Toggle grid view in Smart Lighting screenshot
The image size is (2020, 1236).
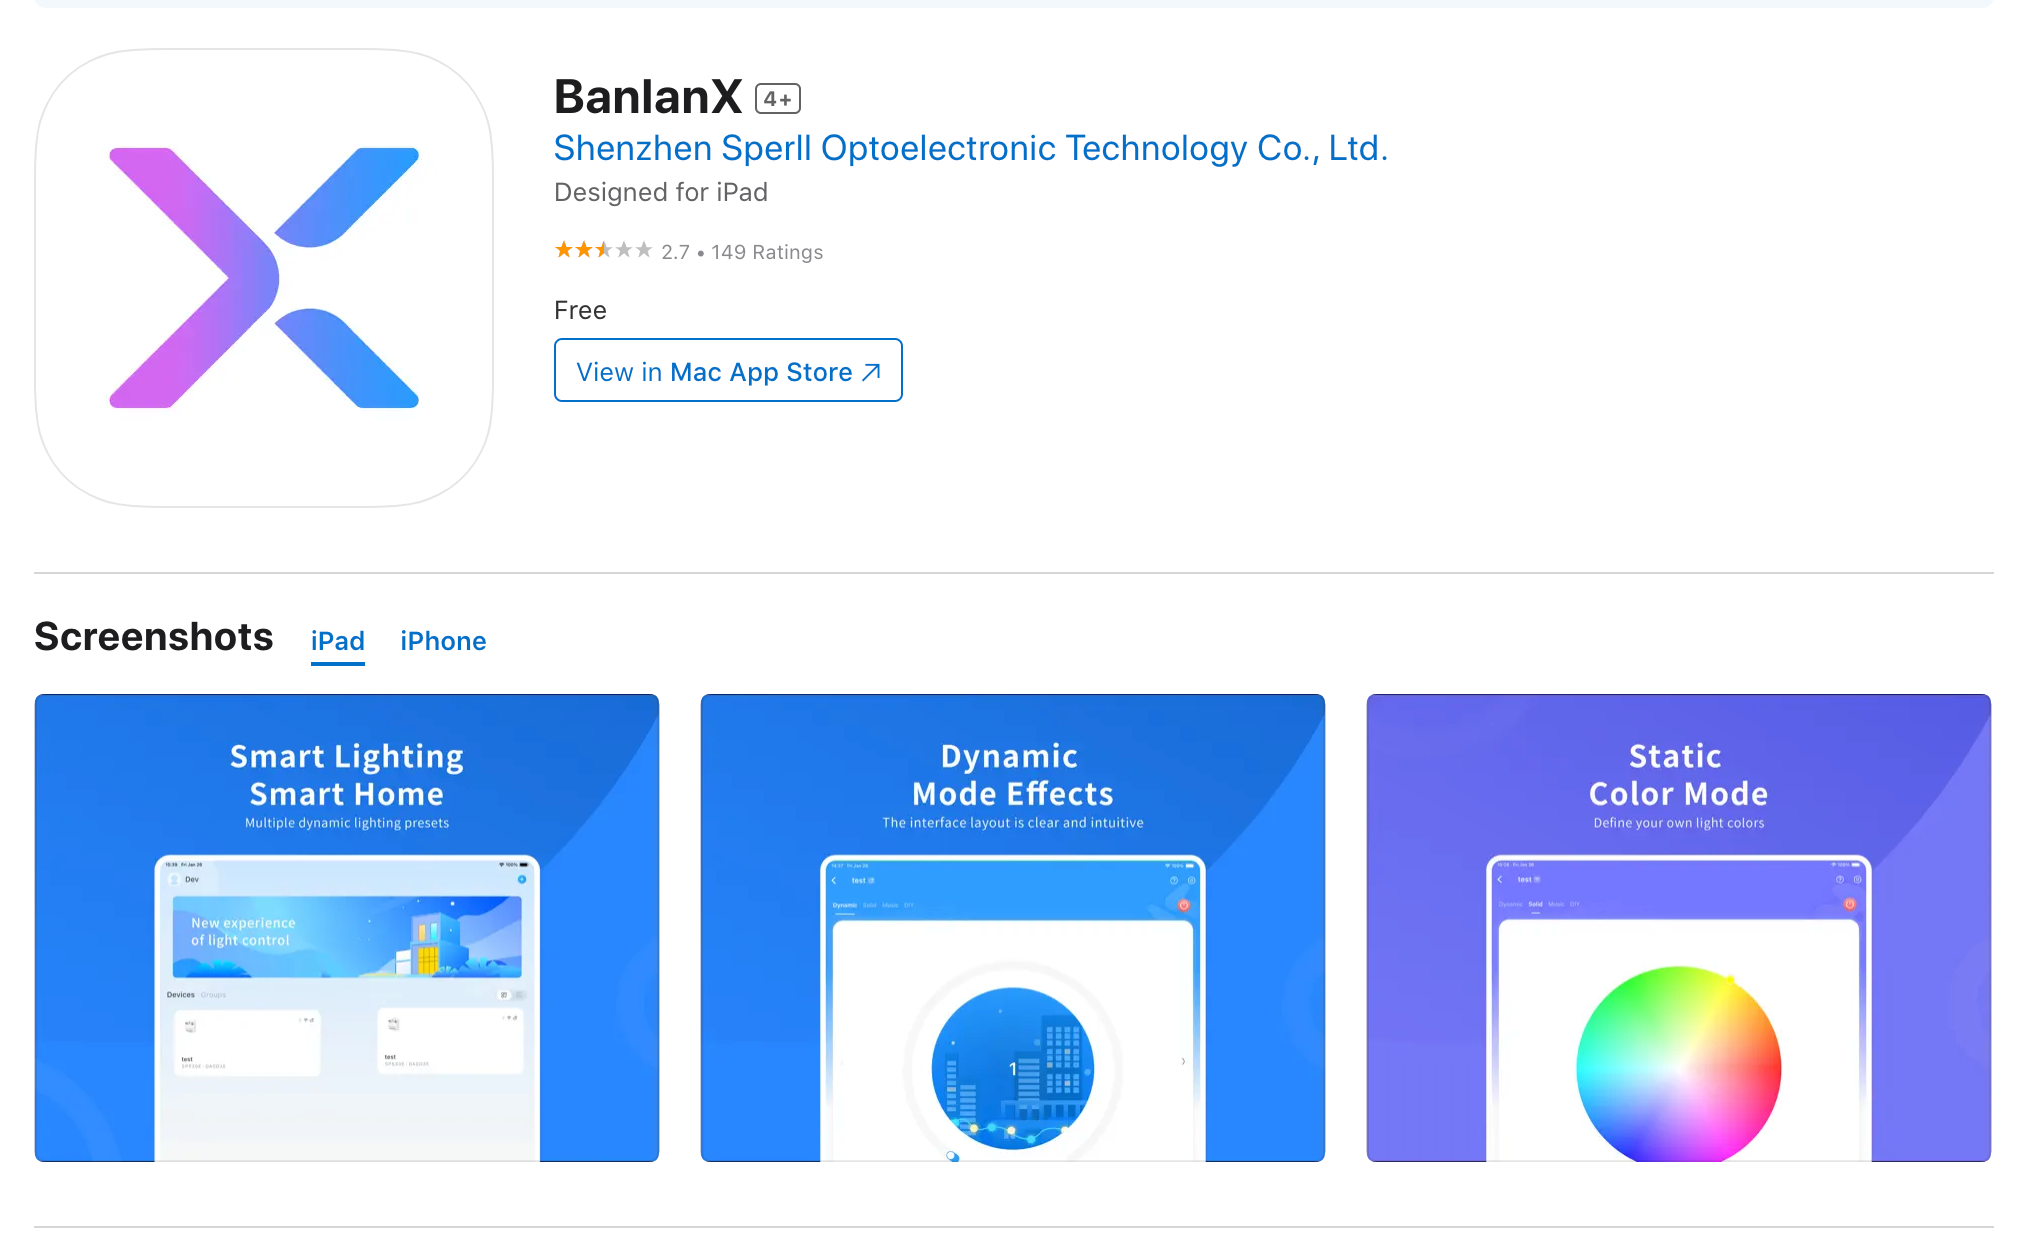pyautogui.click(x=504, y=995)
